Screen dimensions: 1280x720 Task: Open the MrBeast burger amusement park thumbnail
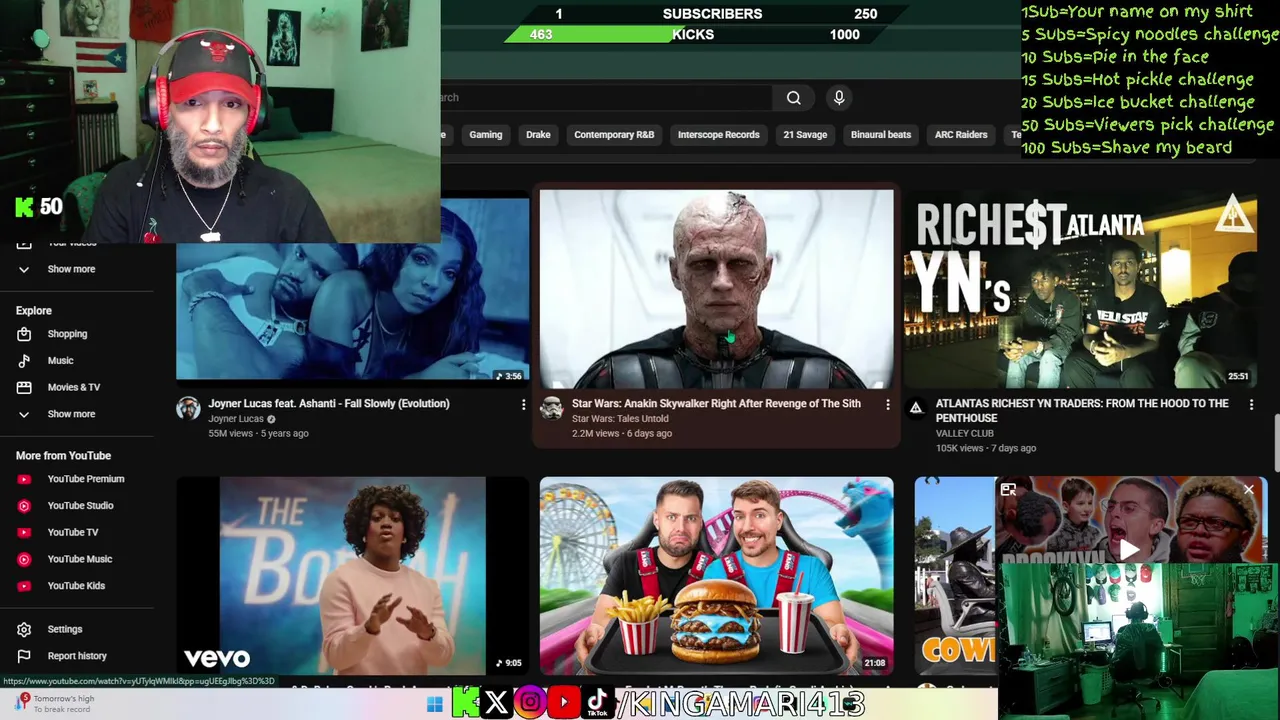[717, 576]
